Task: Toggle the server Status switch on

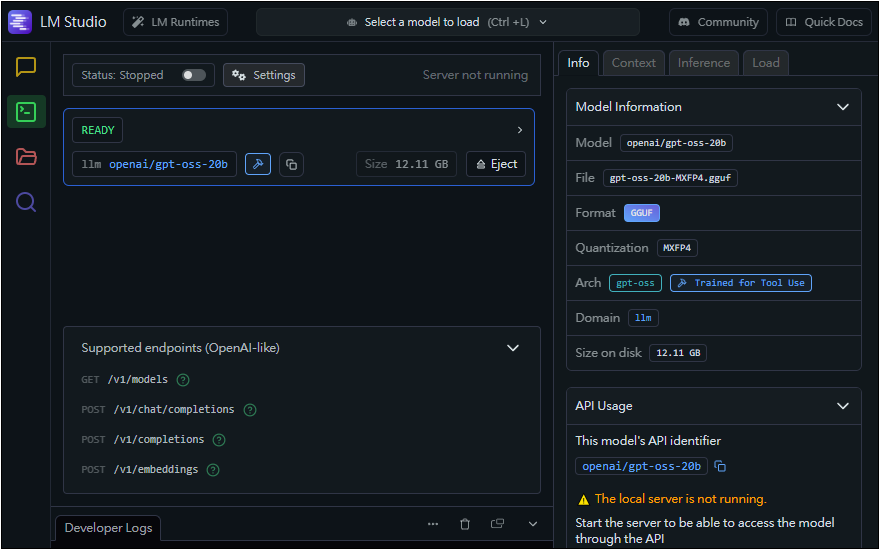Action: click(194, 75)
